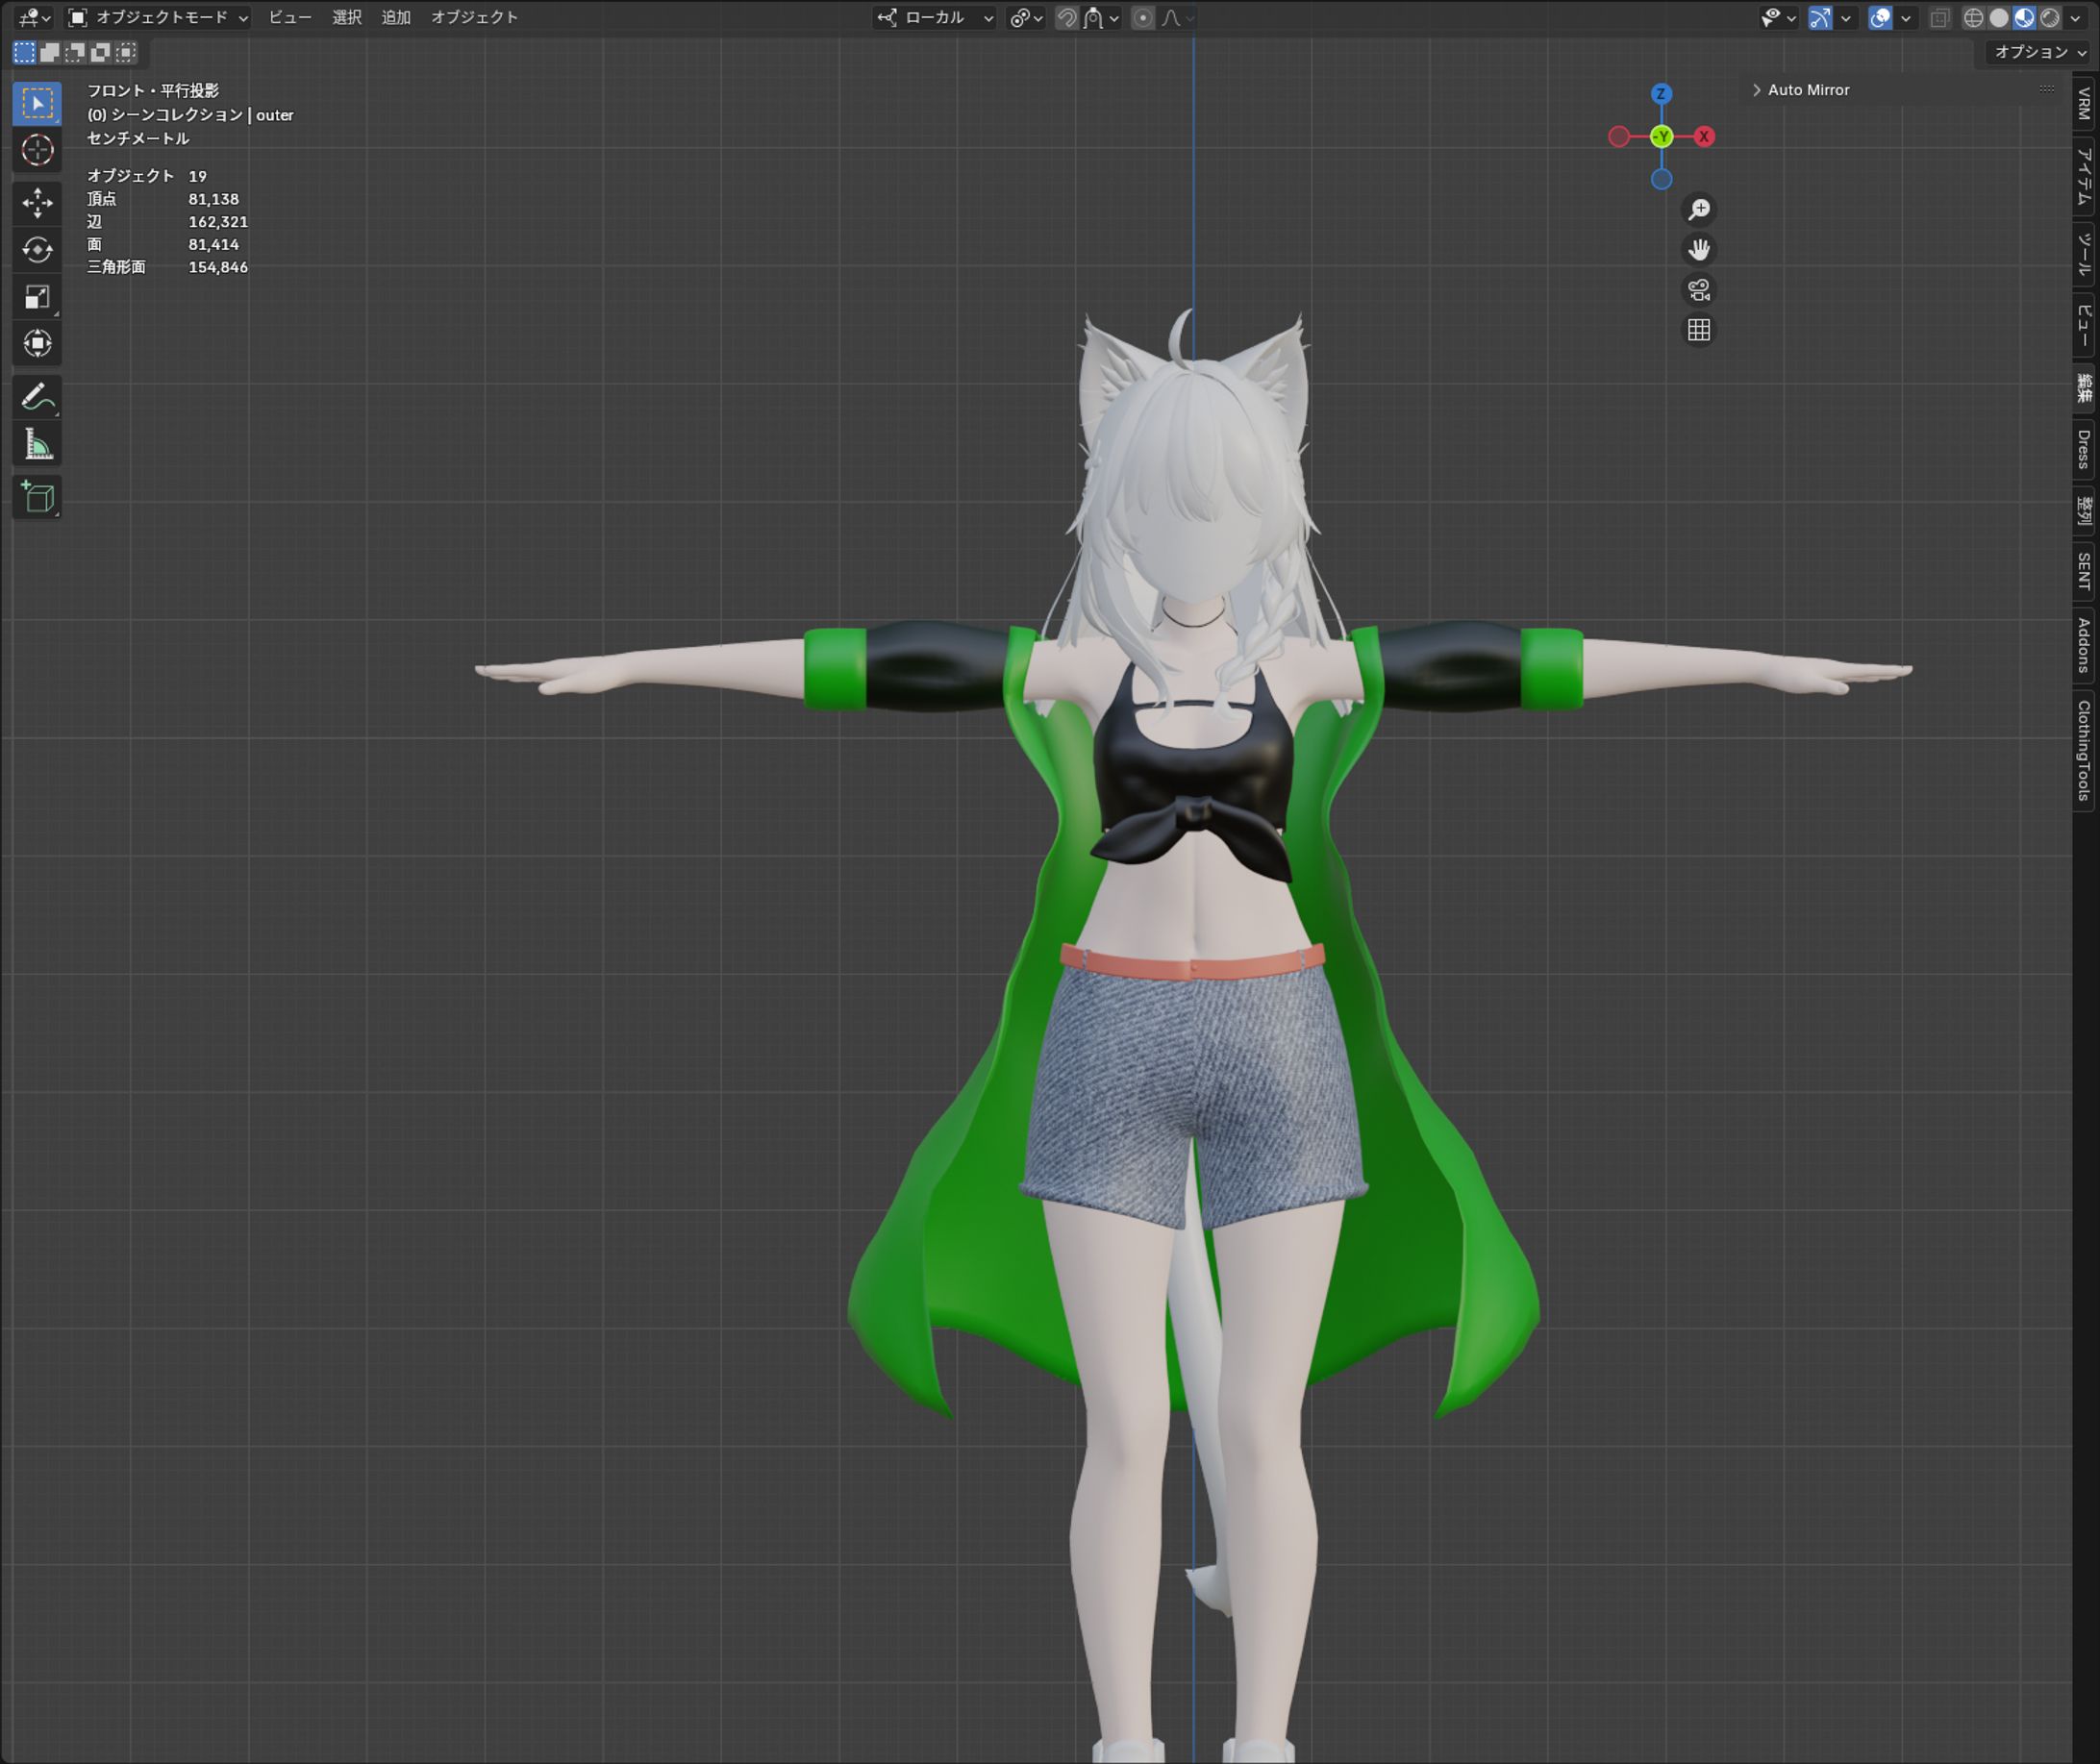Image resolution: width=2100 pixels, height=1764 pixels.
Task: Select the Move tool in toolbar
Action: coord(37,203)
